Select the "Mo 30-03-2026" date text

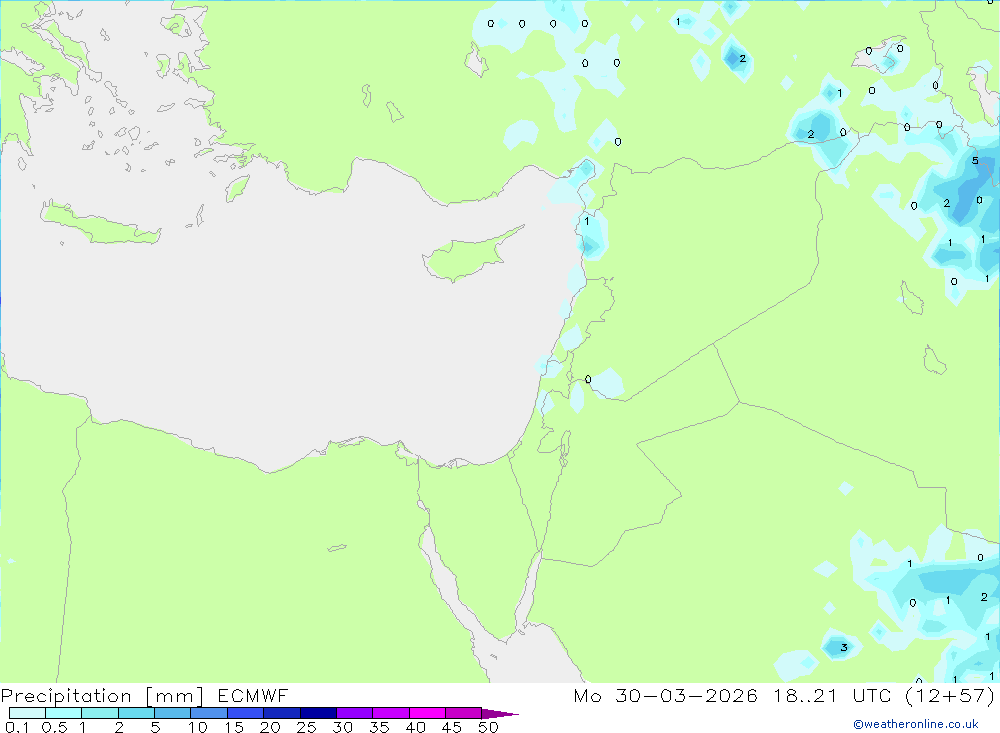[x=666, y=695]
